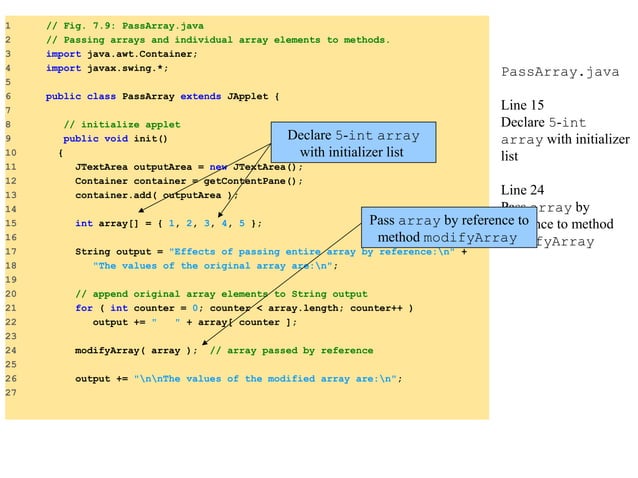Click the string "The values of the original array are:\n"
Viewport: 638px width, 478px height.
point(215,266)
